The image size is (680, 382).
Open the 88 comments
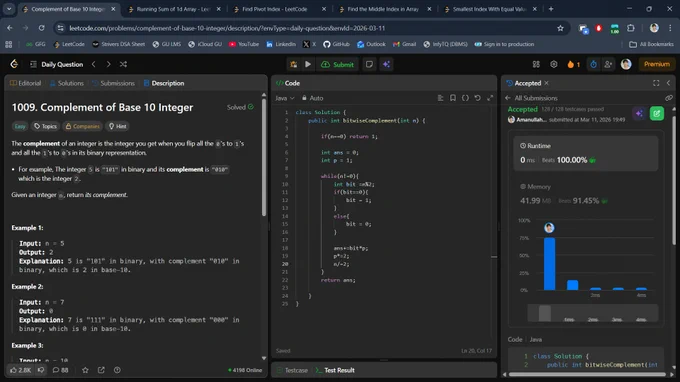click(x=60, y=370)
